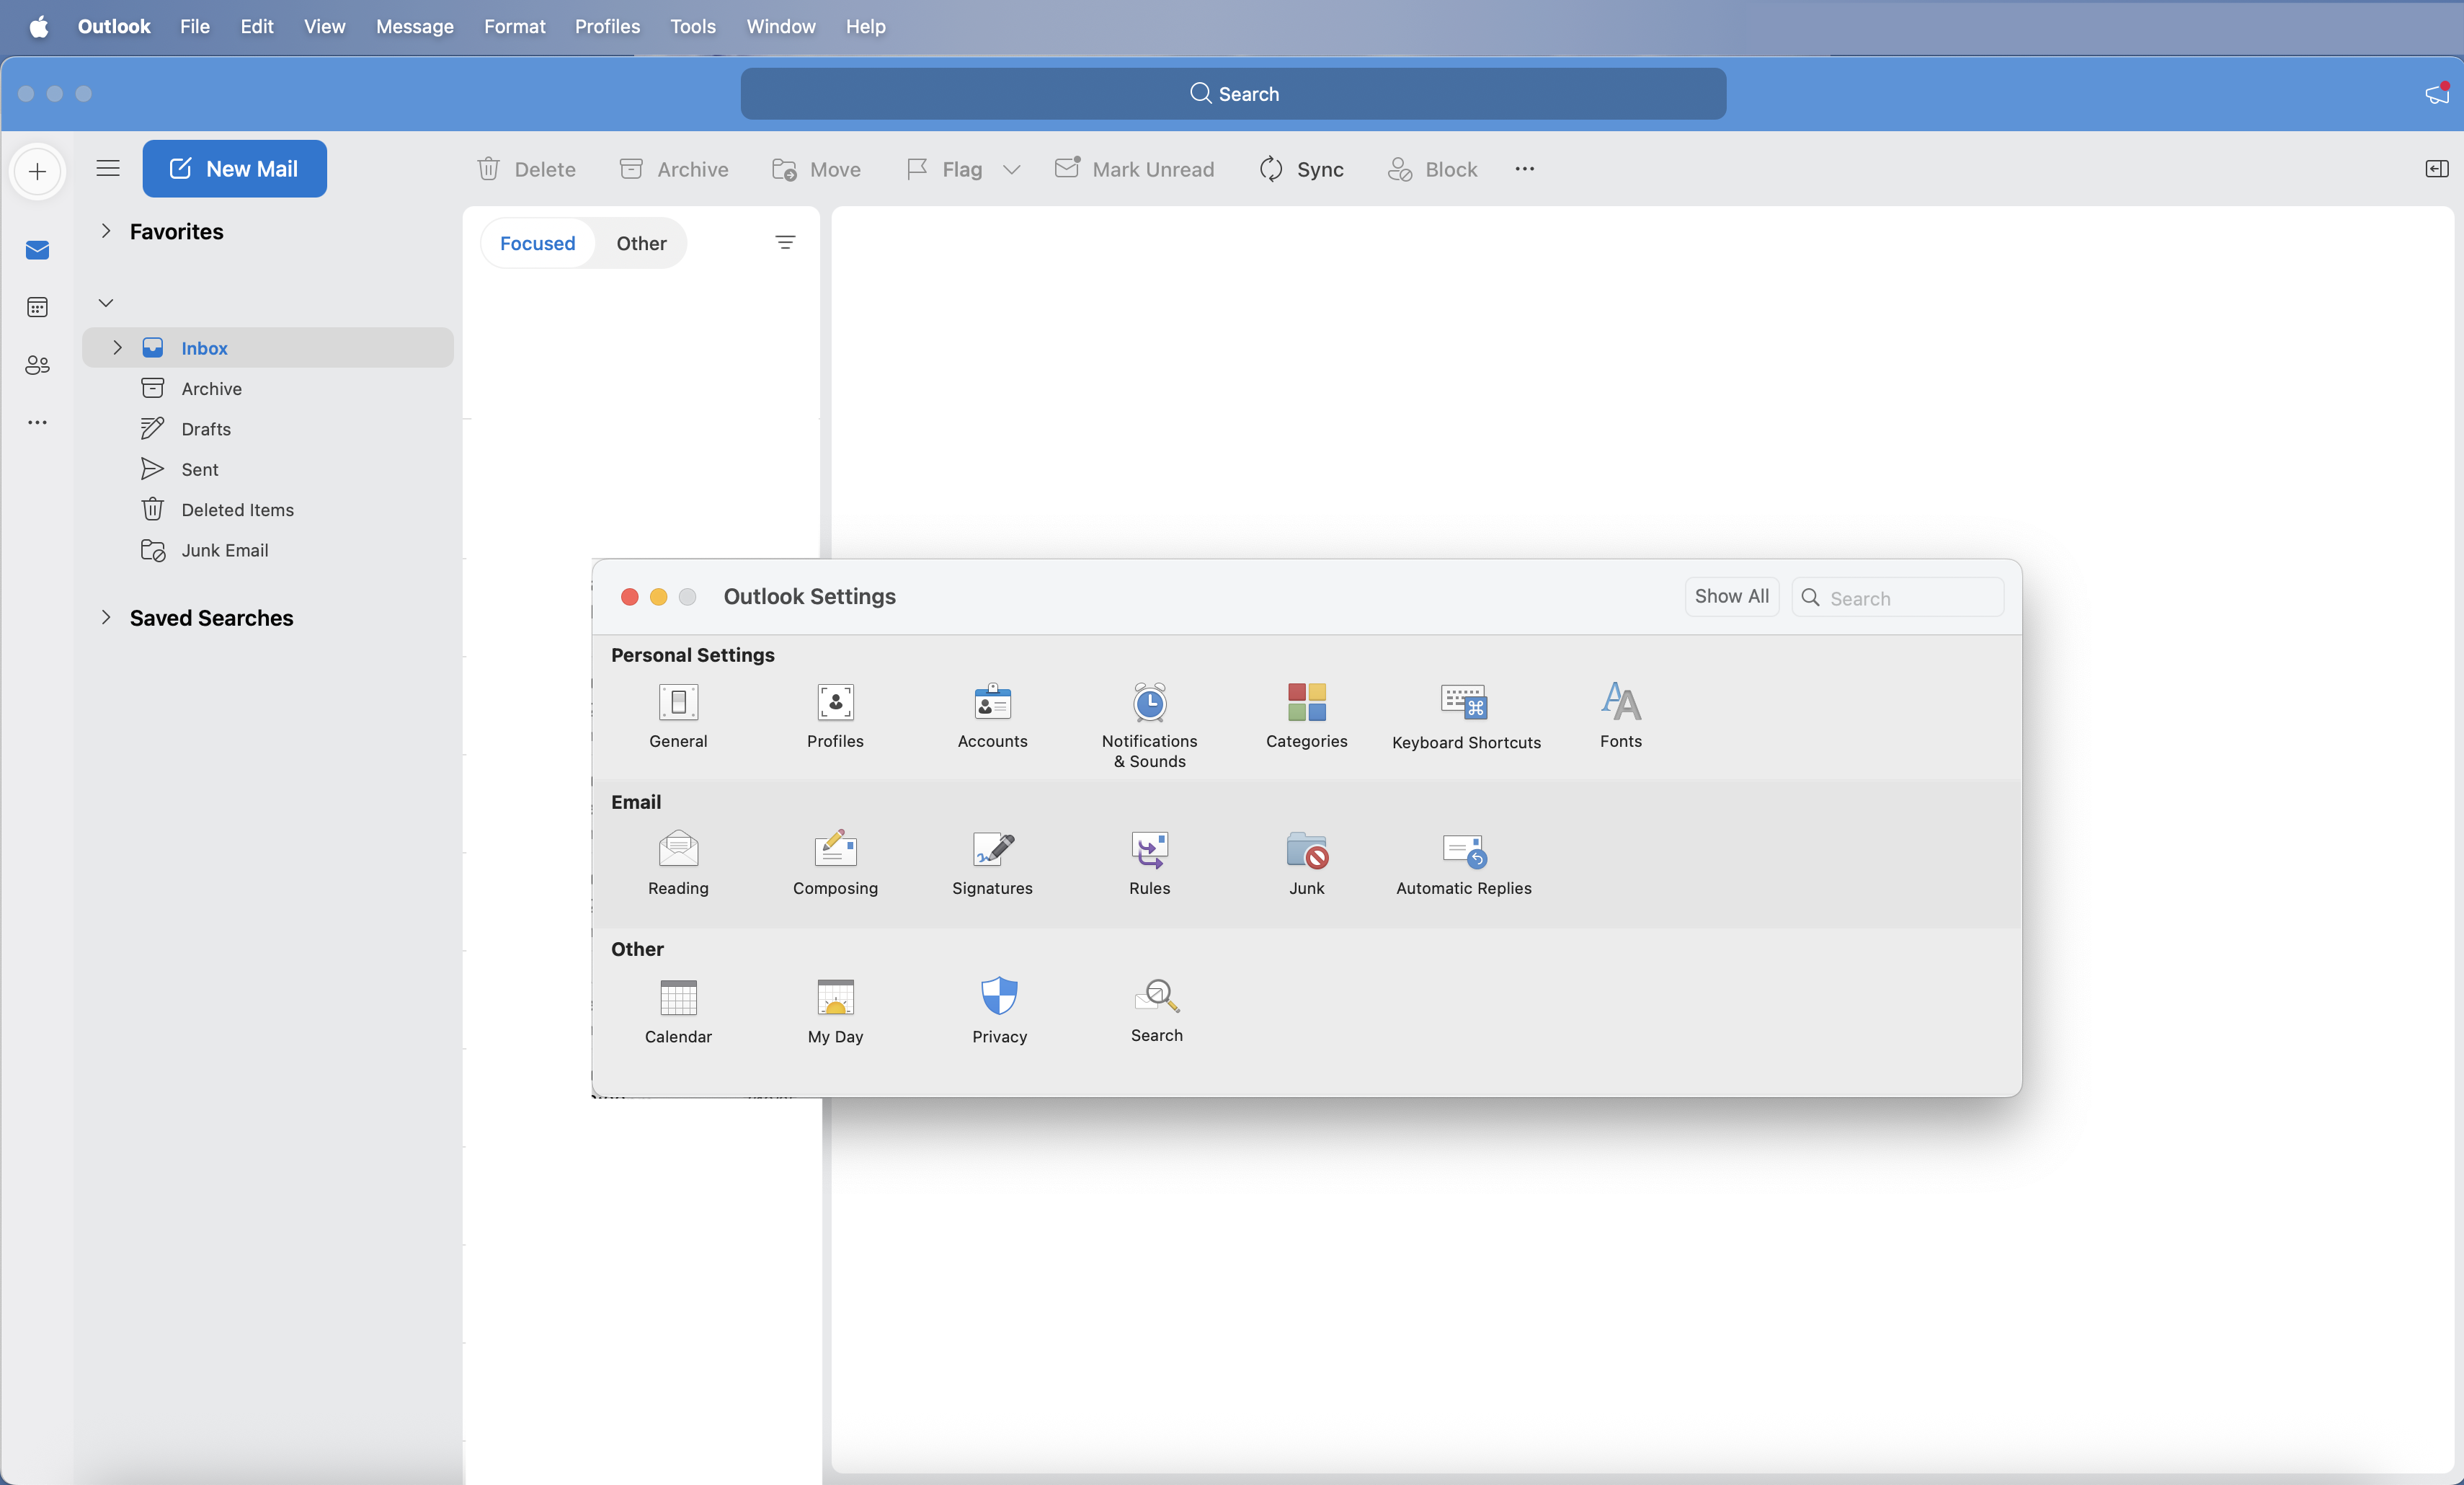Image resolution: width=2464 pixels, height=1485 pixels.
Task: Click the main Outlook search bar
Action: (x=1233, y=93)
